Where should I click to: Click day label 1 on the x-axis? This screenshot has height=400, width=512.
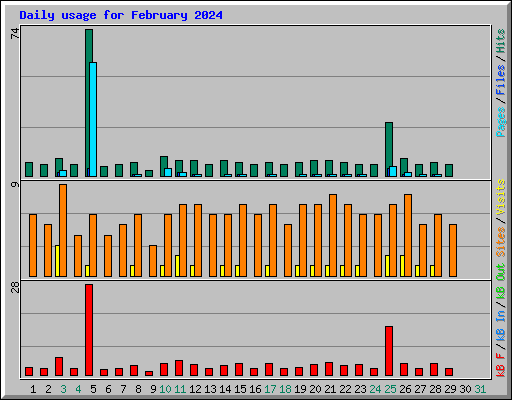[33, 389]
